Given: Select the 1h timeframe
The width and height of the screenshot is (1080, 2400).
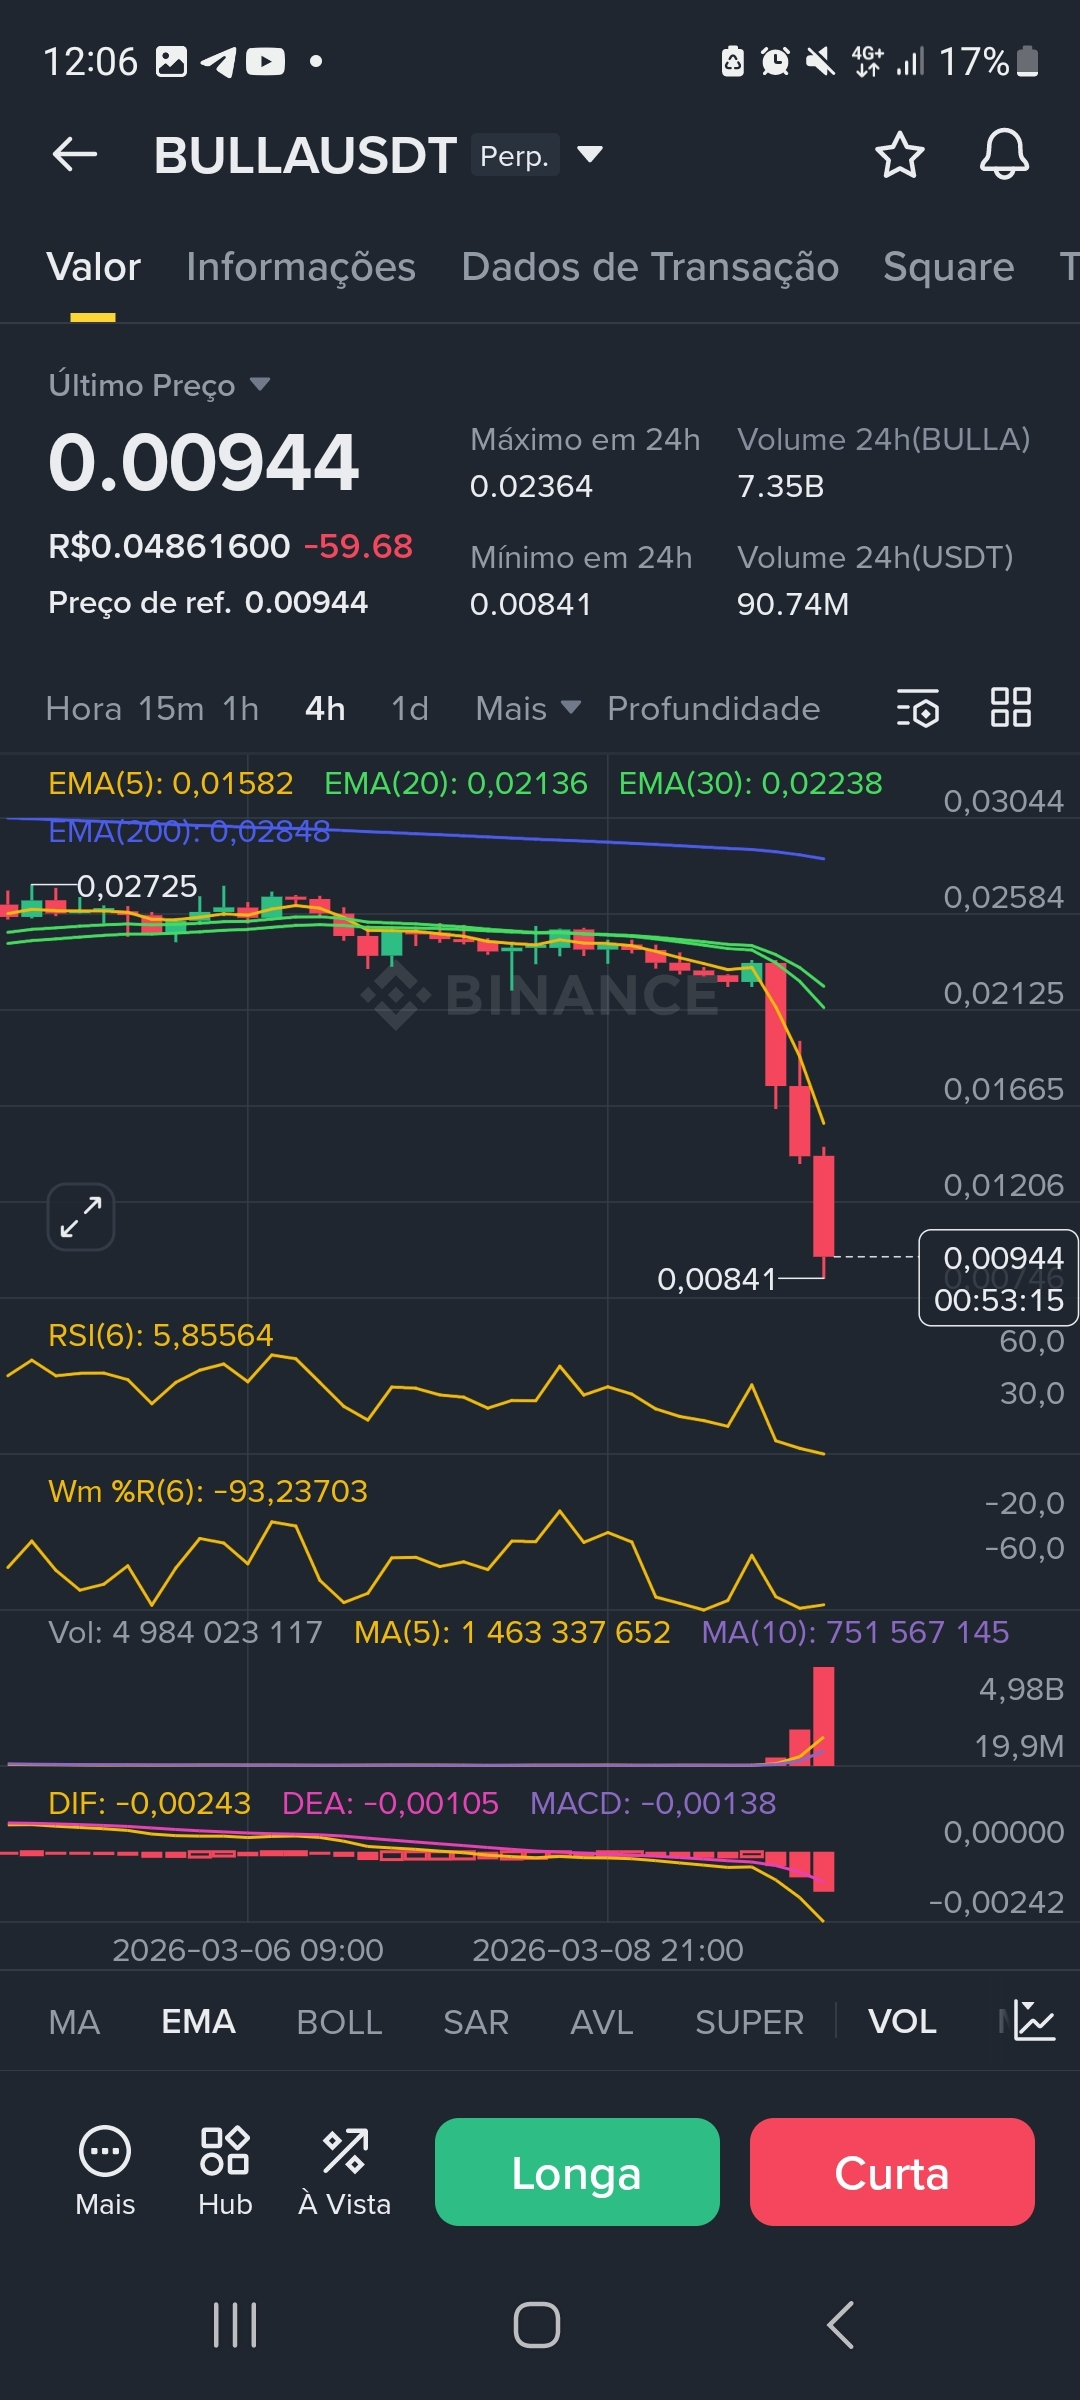Looking at the screenshot, I should point(241,708).
